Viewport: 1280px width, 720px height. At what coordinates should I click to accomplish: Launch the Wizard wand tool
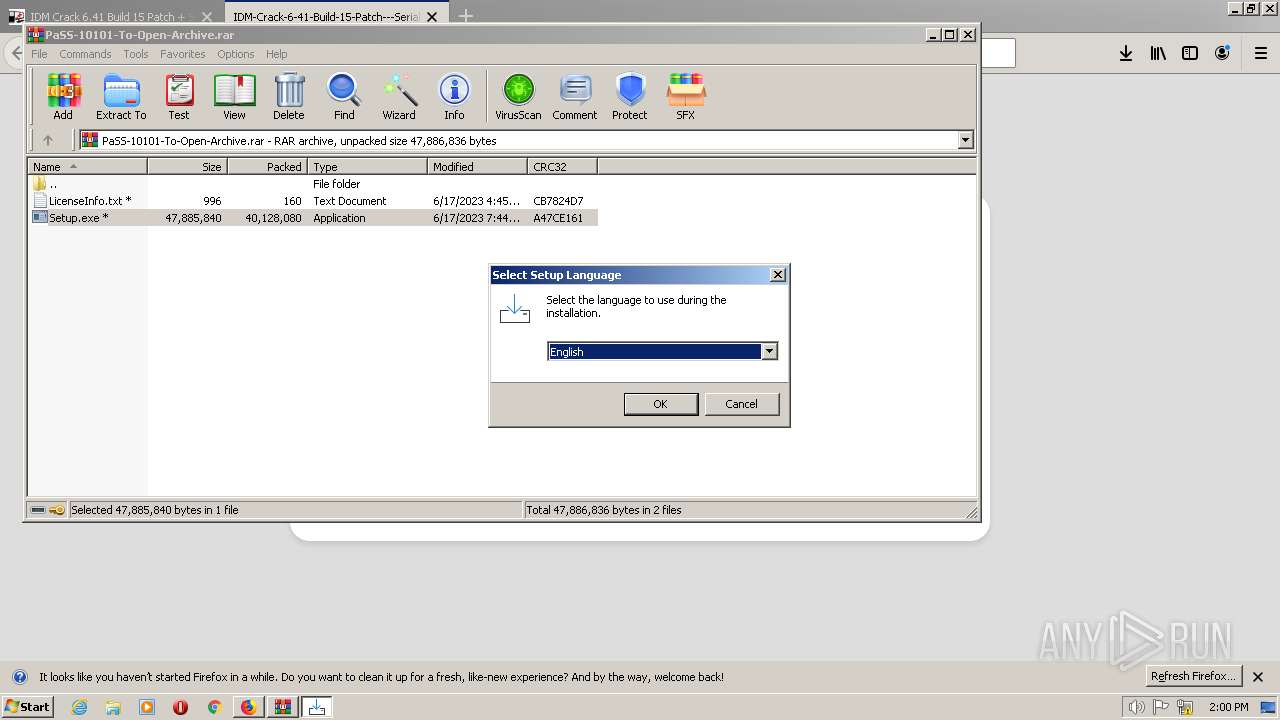(x=399, y=97)
